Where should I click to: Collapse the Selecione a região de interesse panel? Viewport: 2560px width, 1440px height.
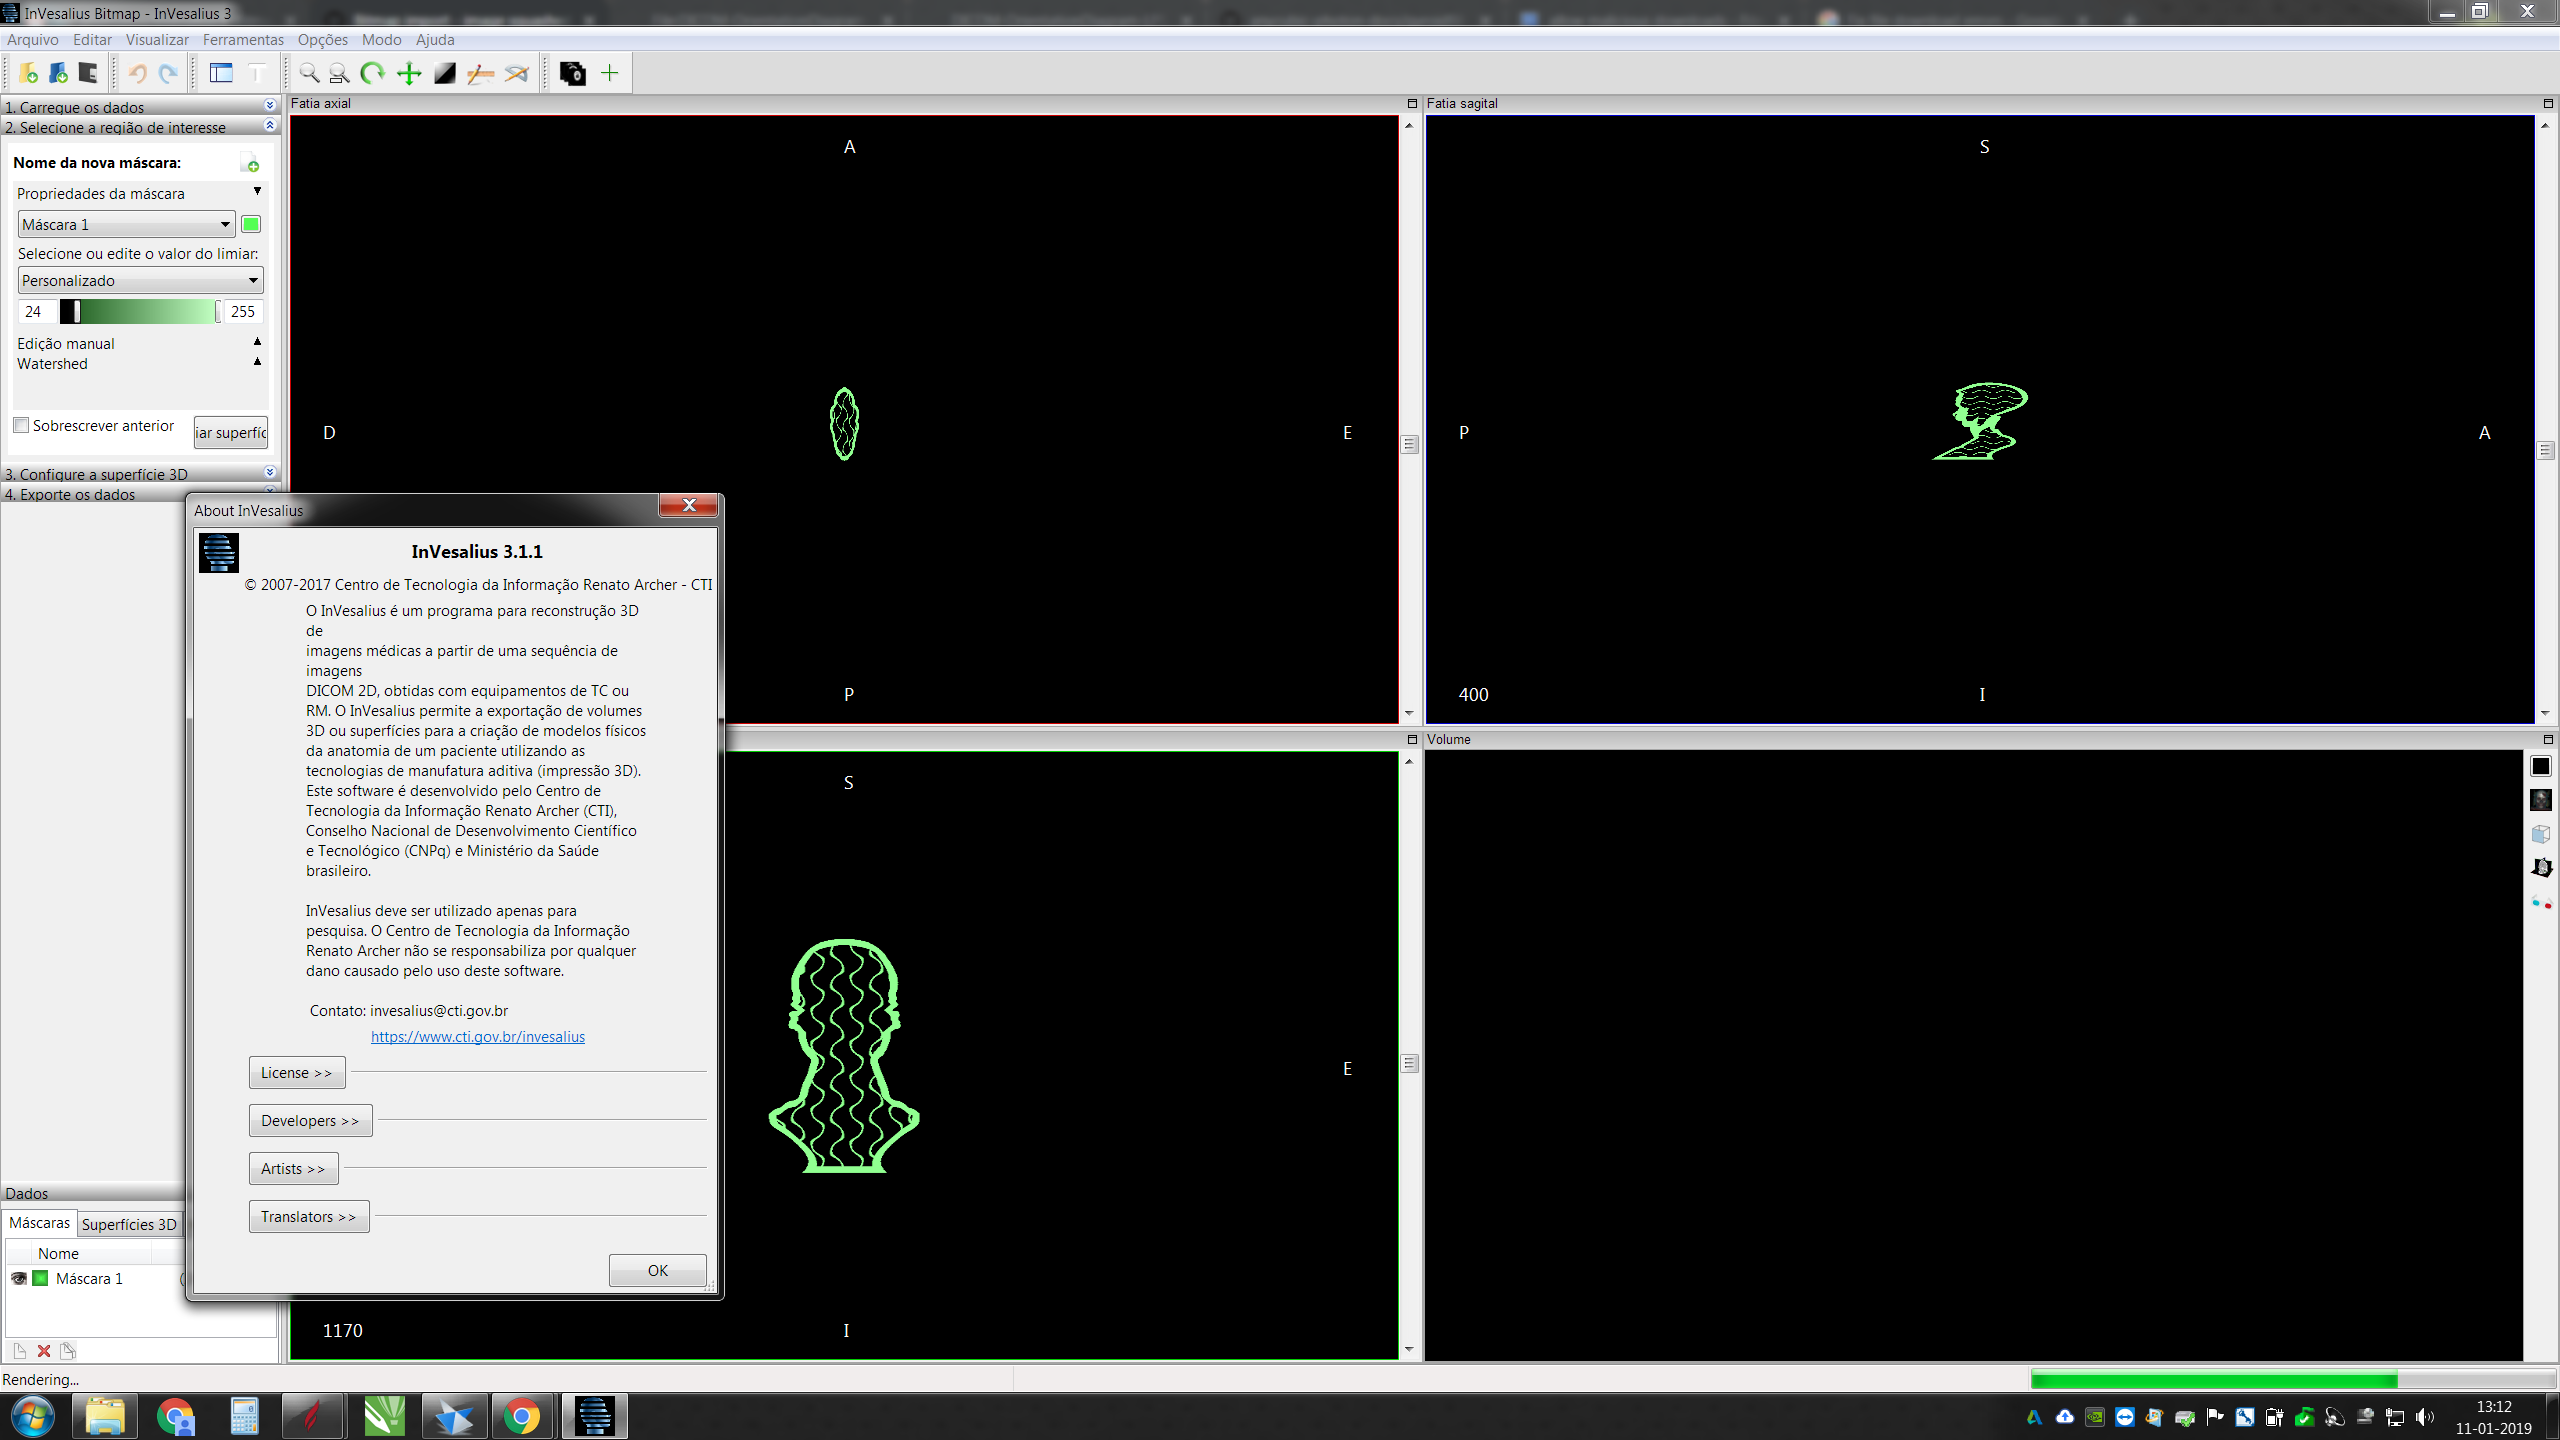coord(269,125)
